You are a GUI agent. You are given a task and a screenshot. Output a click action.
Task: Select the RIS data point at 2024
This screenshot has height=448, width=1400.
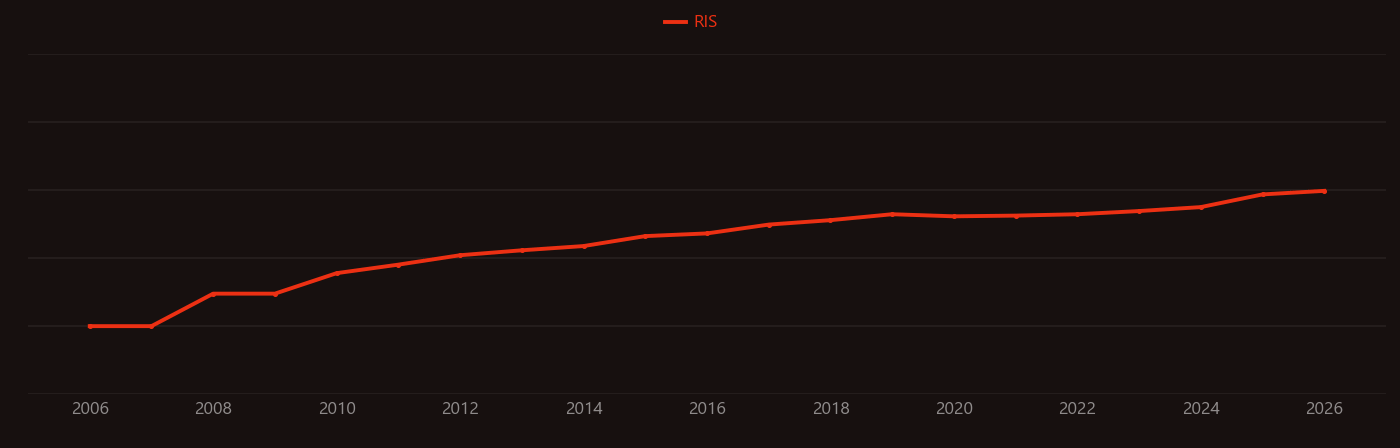(x=1201, y=207)
